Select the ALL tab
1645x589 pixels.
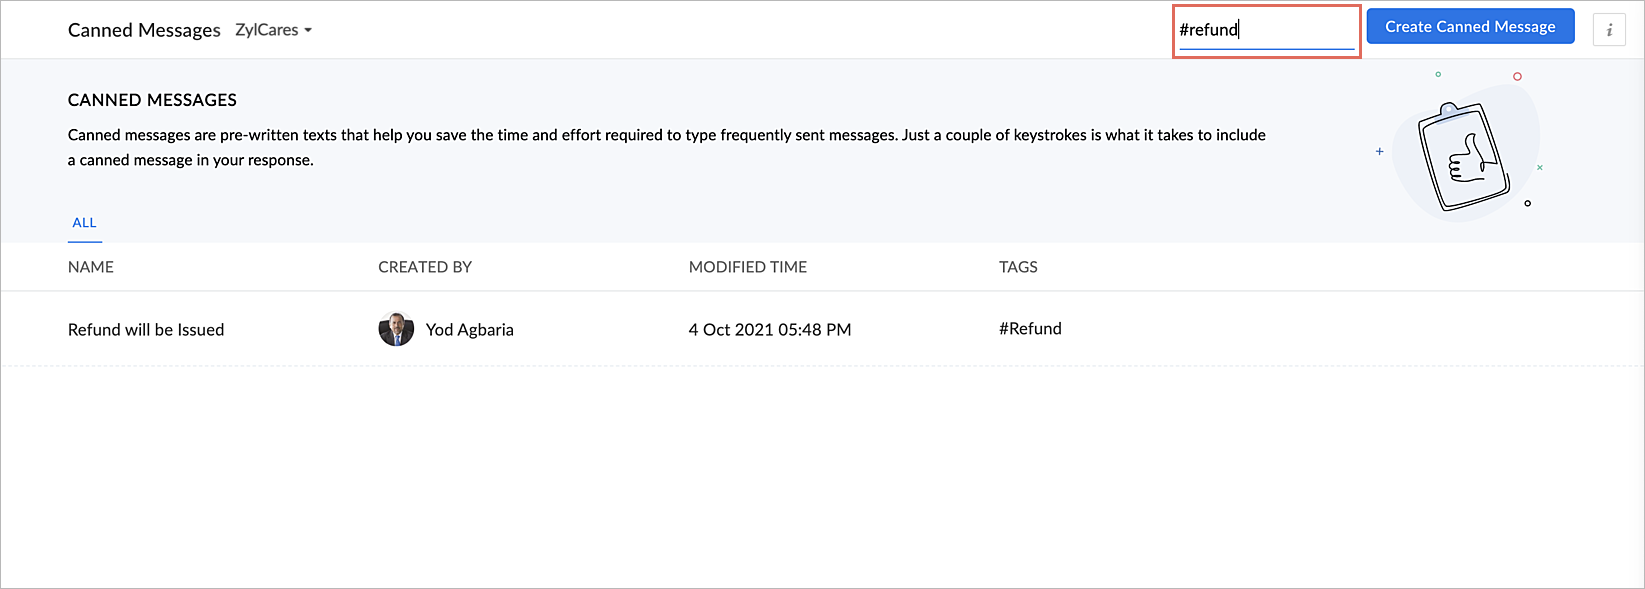coord(85,223)
